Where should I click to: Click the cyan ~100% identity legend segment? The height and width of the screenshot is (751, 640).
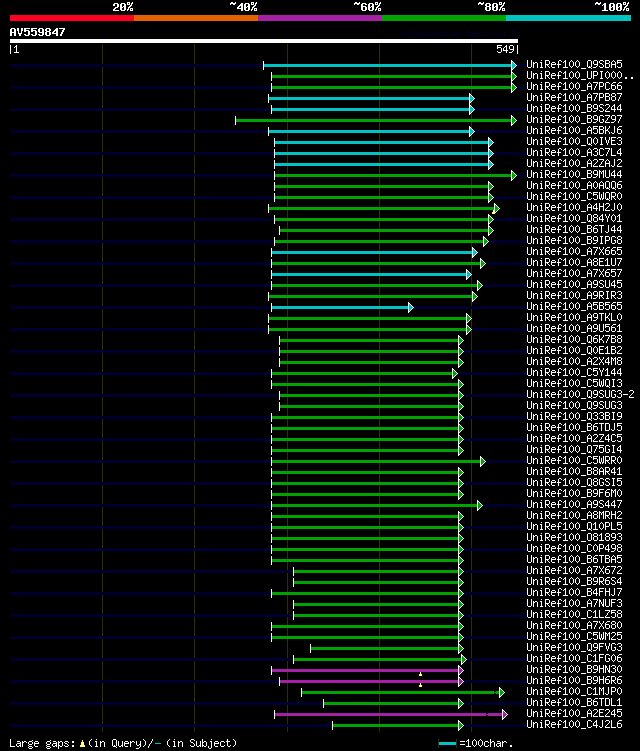point(569,18)
